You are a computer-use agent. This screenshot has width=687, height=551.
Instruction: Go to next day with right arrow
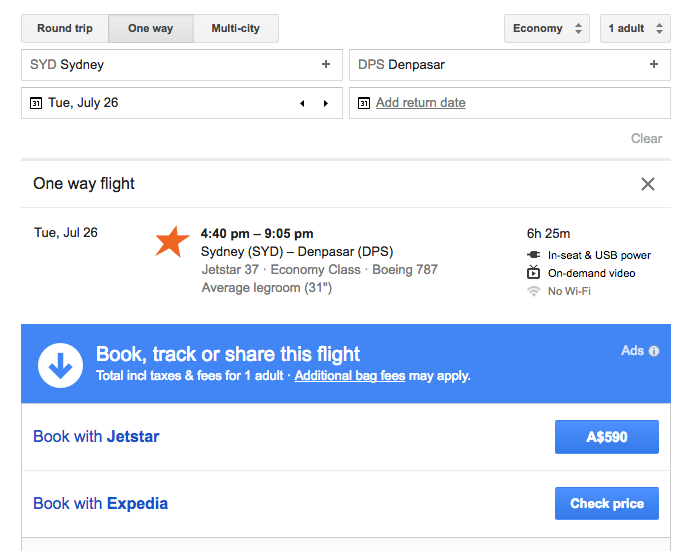tap(326, 103)
